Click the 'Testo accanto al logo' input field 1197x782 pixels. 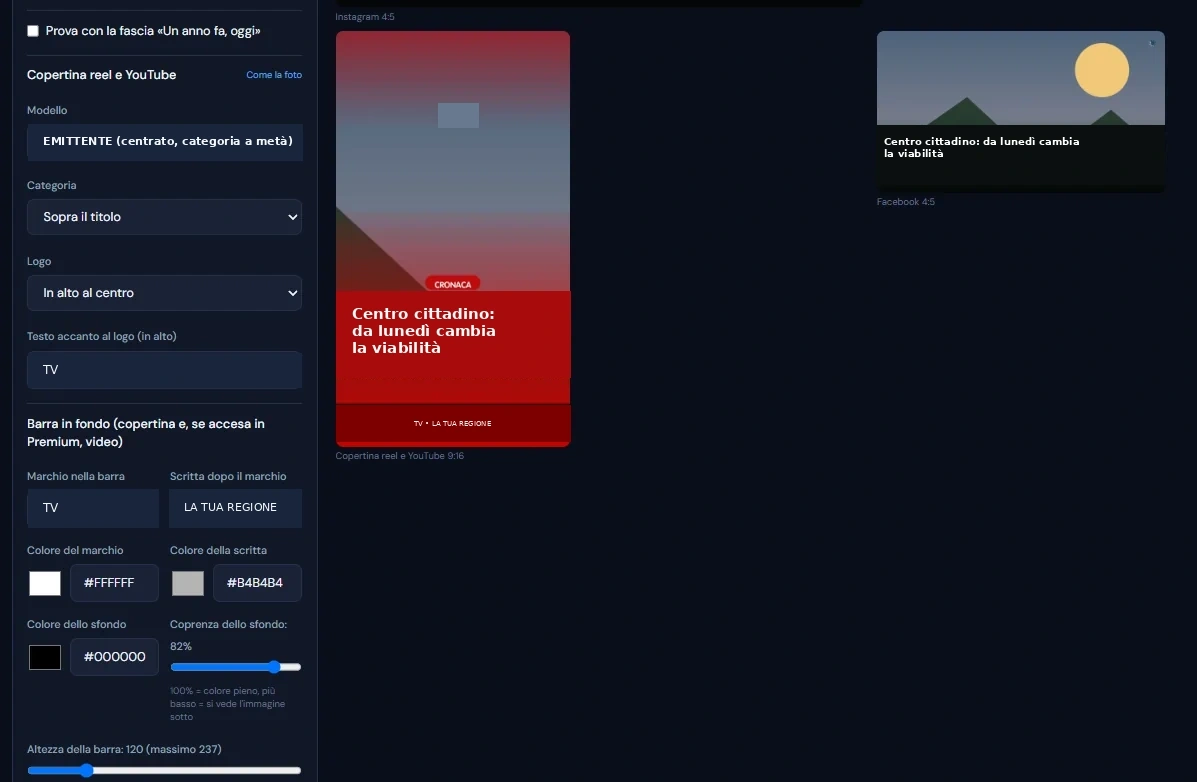coord(164,370)
